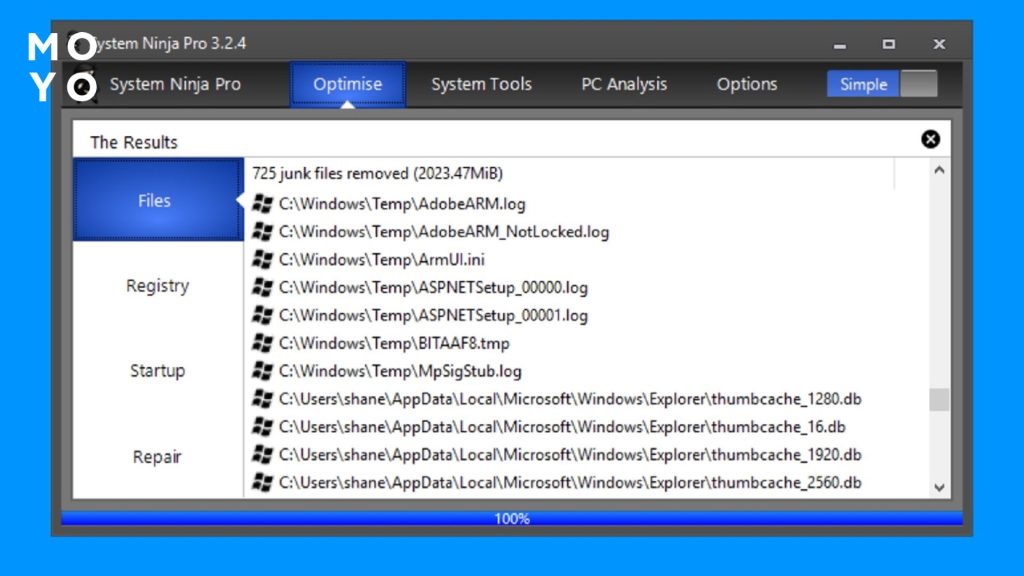Select the AdobeARM_NotLocked.log file path
1024x576 pixels.
tap(443, 232)
